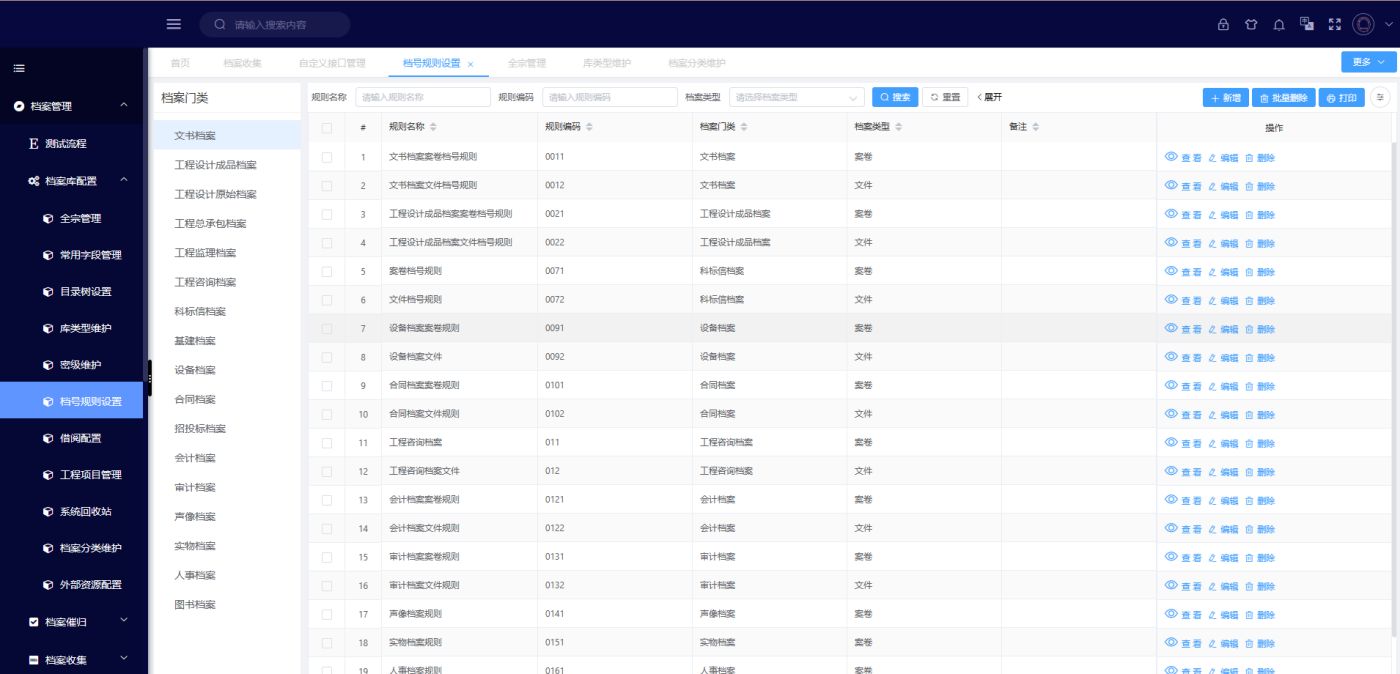Viewport: 1400px width, 674px height.
Task: Edit row 文件档号规则 with code 0072
Action: [1223, 300]
